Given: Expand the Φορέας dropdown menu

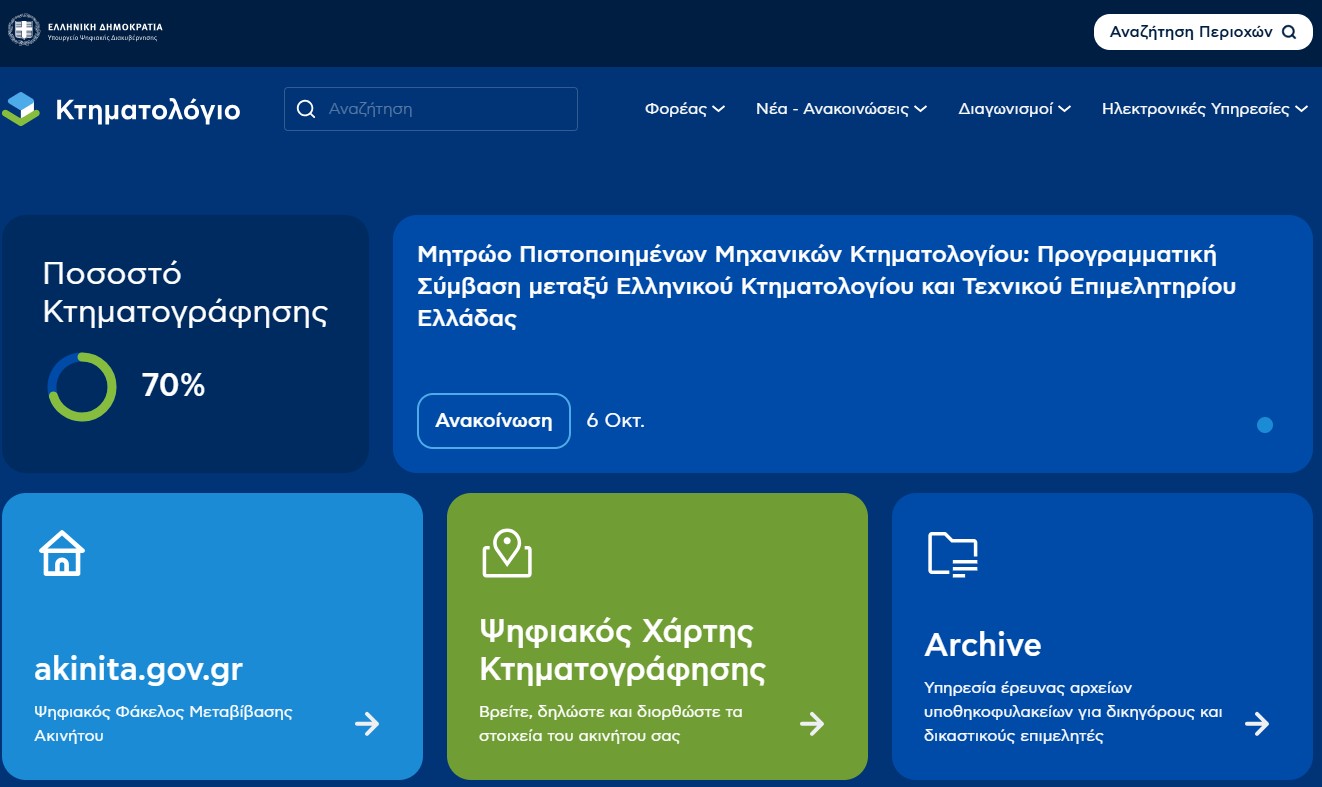Looking at the screenshot, I should (685, 109).
